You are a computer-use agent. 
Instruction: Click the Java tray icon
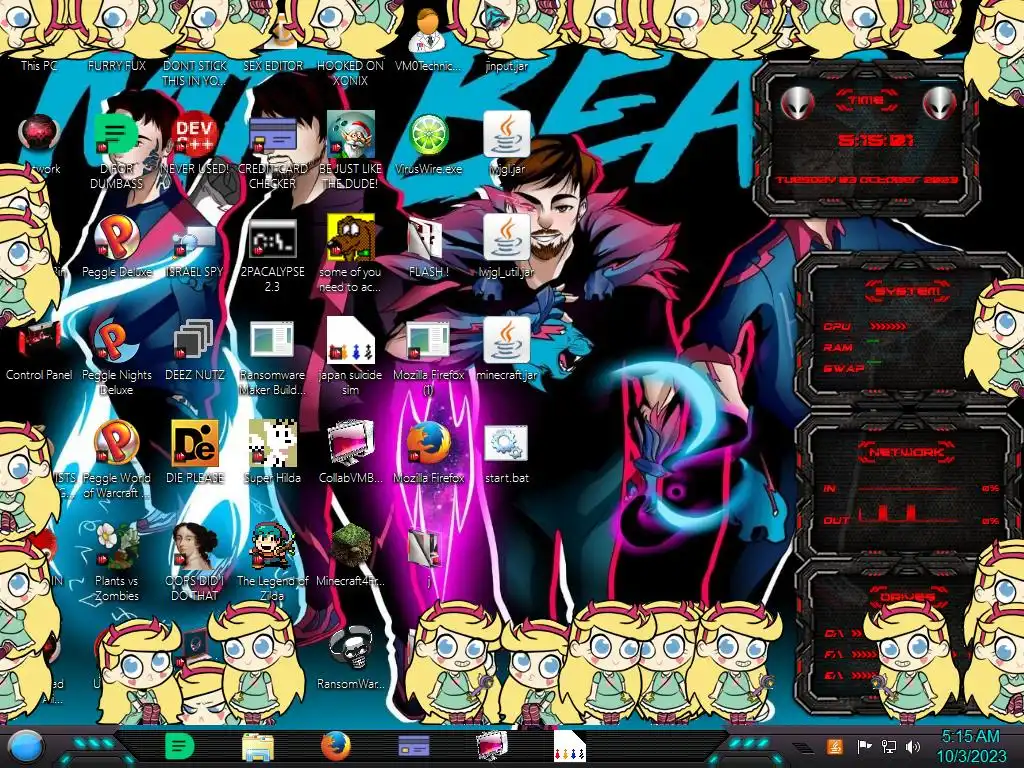(835, 746)
